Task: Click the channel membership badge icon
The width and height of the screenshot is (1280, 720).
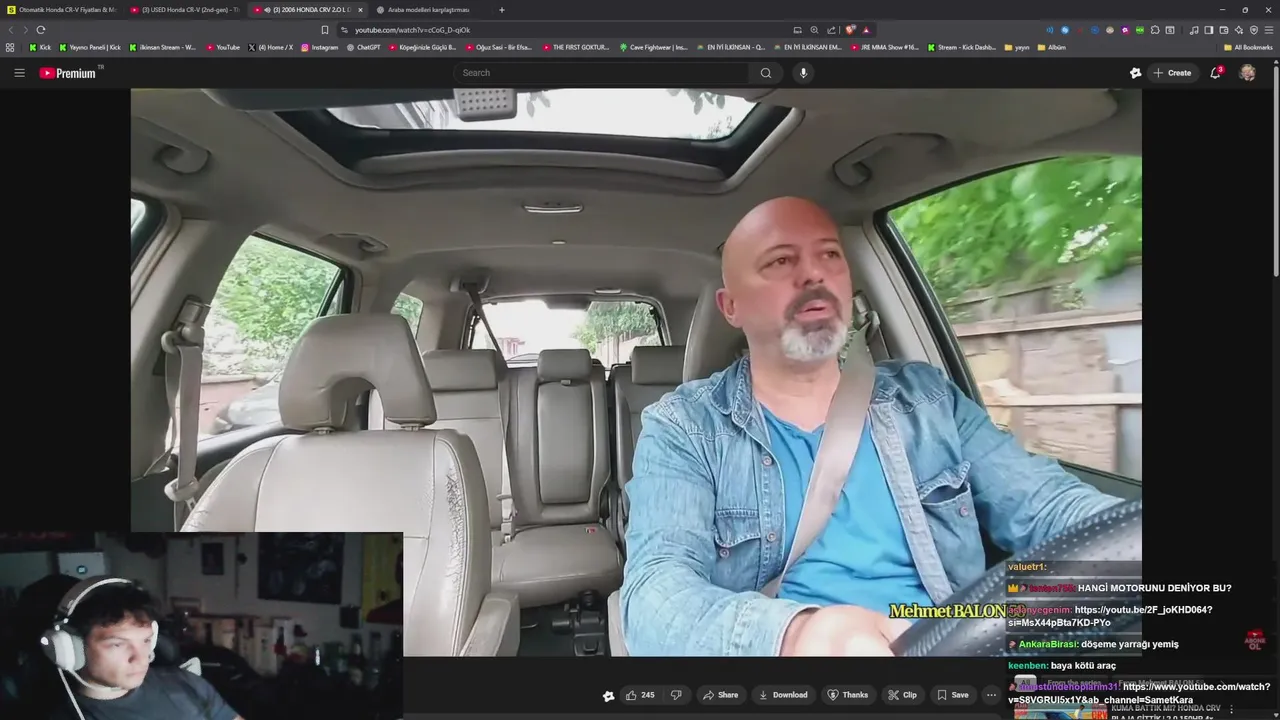Action: (608, 695)
